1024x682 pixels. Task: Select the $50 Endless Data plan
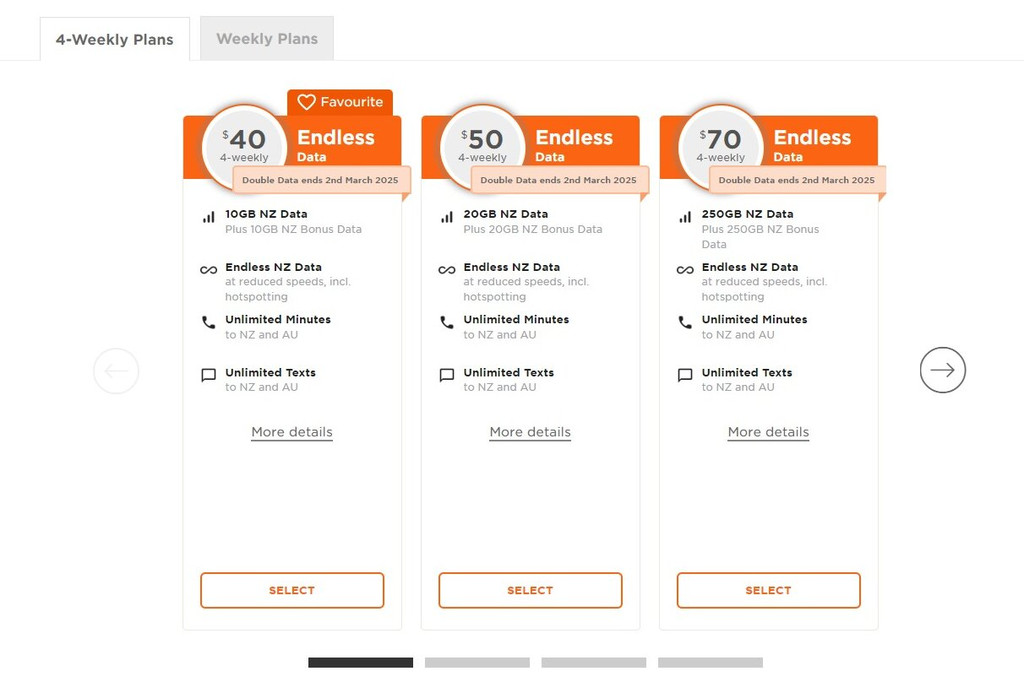tap(530, 590)
